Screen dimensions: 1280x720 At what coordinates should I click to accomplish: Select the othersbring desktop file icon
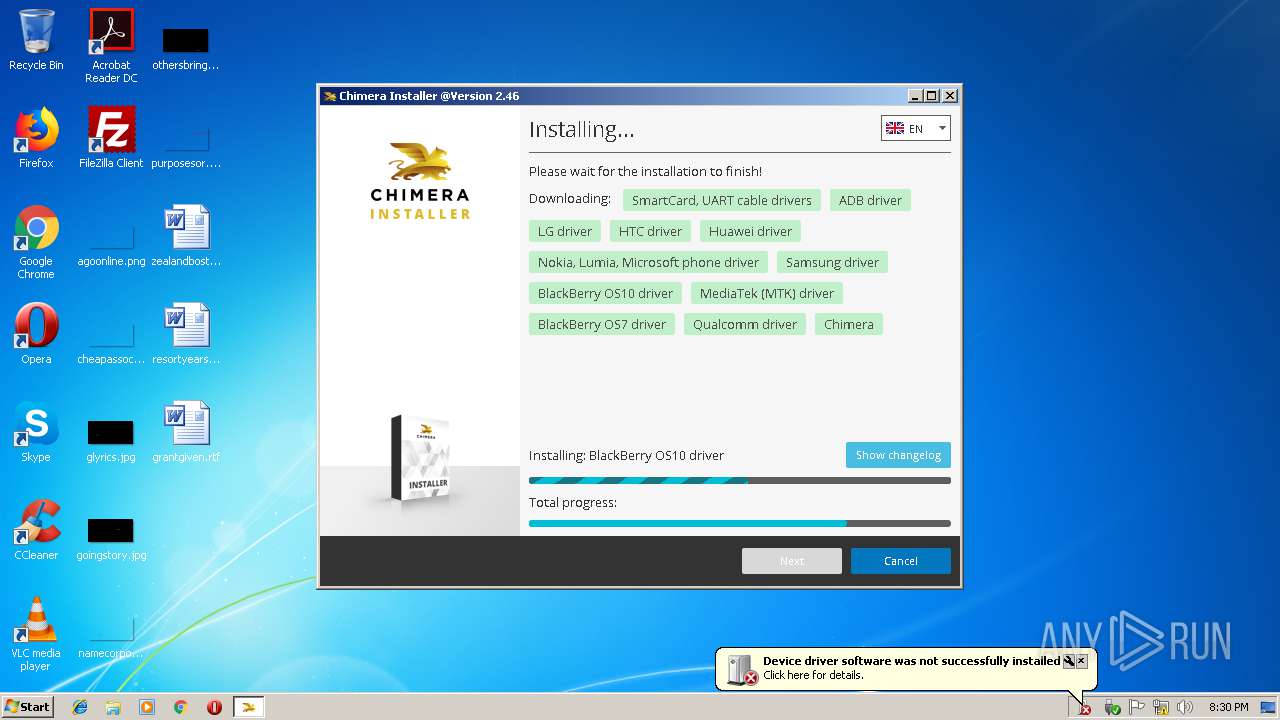click(186, 48)
